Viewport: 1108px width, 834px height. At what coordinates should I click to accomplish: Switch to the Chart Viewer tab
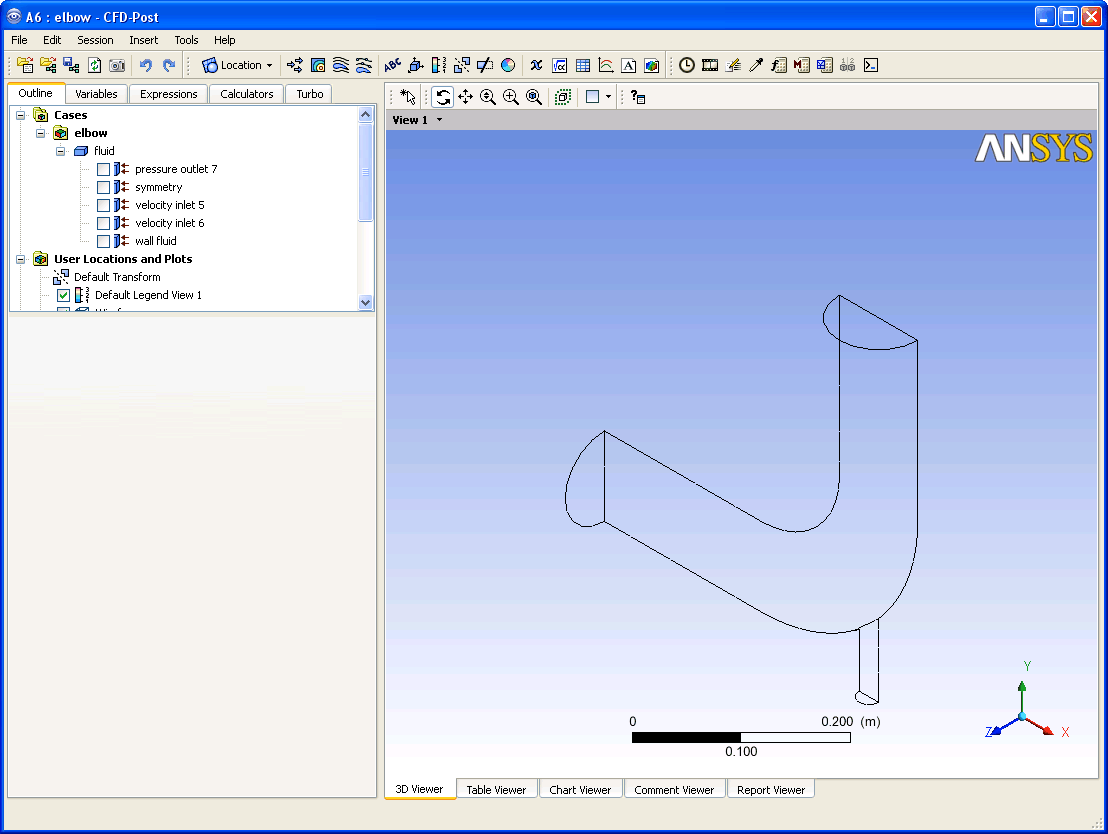point(580,789)
